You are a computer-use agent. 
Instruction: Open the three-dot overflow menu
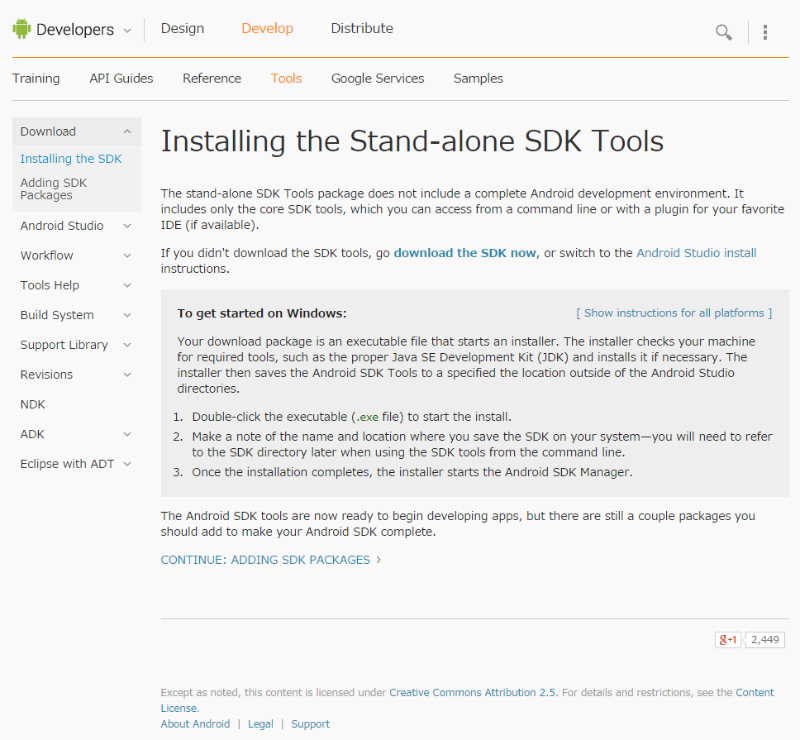(x=765, y=32)
